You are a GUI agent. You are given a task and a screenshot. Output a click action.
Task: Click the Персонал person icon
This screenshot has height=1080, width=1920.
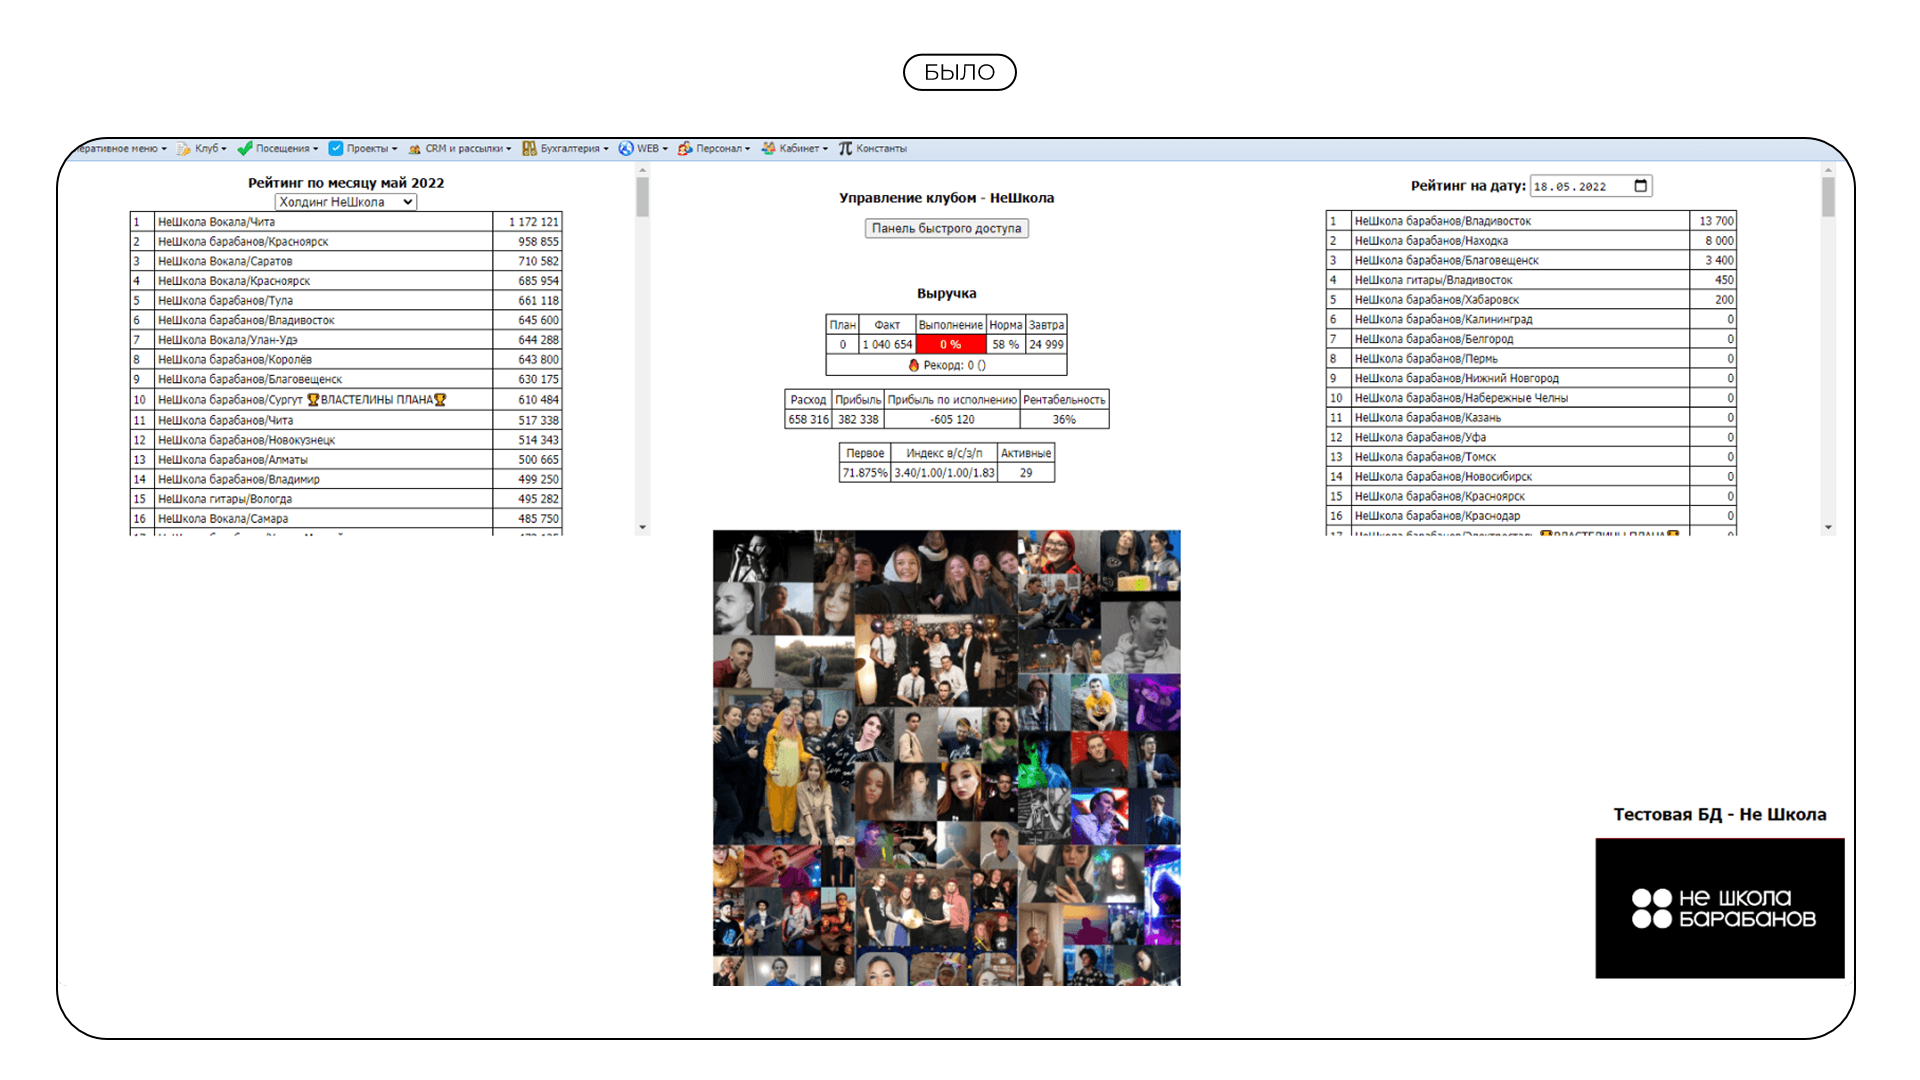click(685, 149)
